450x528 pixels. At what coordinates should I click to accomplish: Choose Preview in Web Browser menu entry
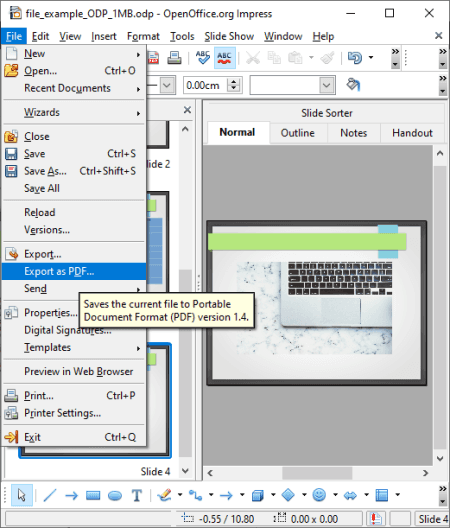pyautogui.click(x=74, y=371)
